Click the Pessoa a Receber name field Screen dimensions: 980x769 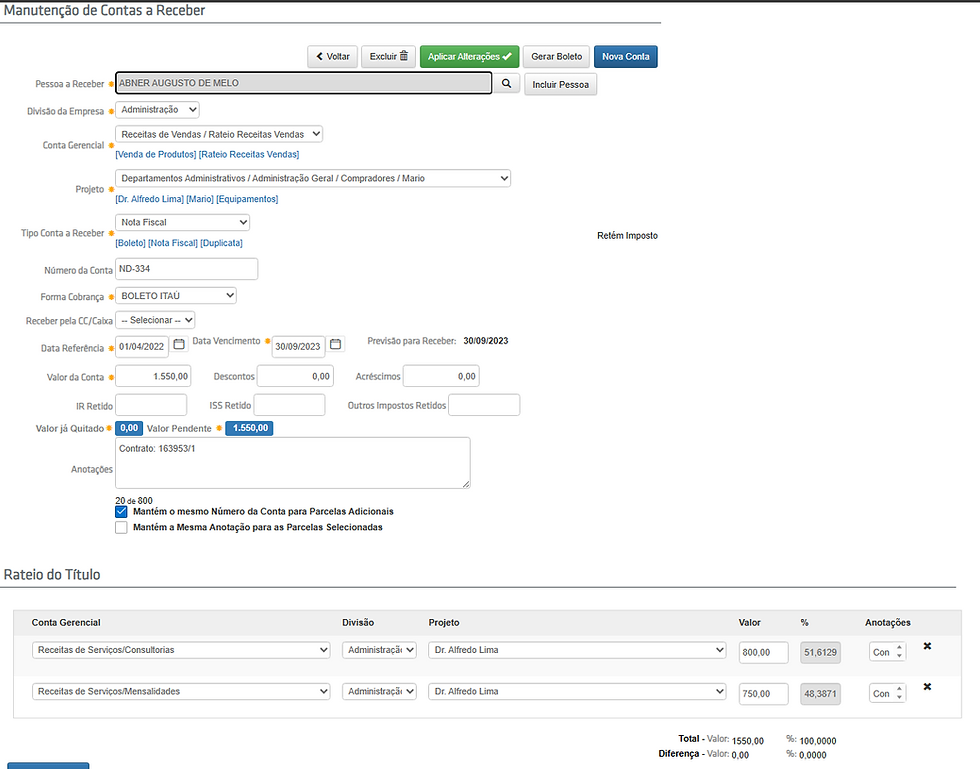click(304, 83)
